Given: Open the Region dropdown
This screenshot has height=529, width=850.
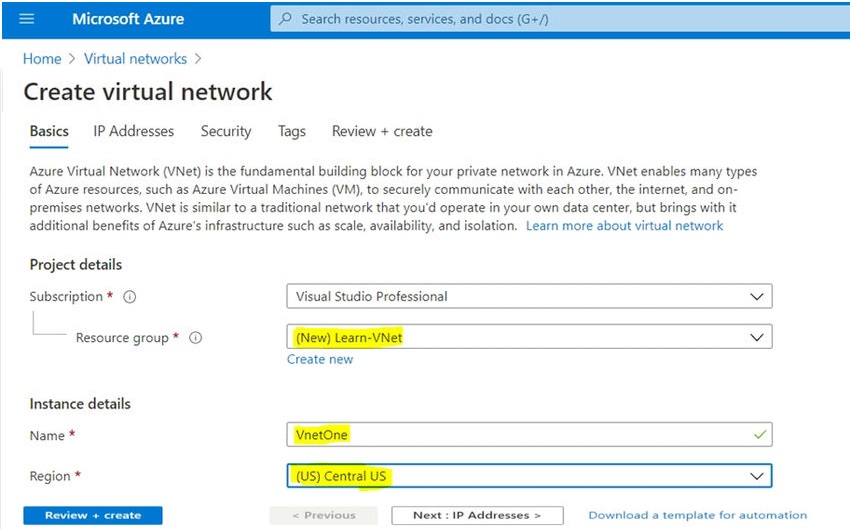Looking at the screenshot, I should tap(529, 476).
